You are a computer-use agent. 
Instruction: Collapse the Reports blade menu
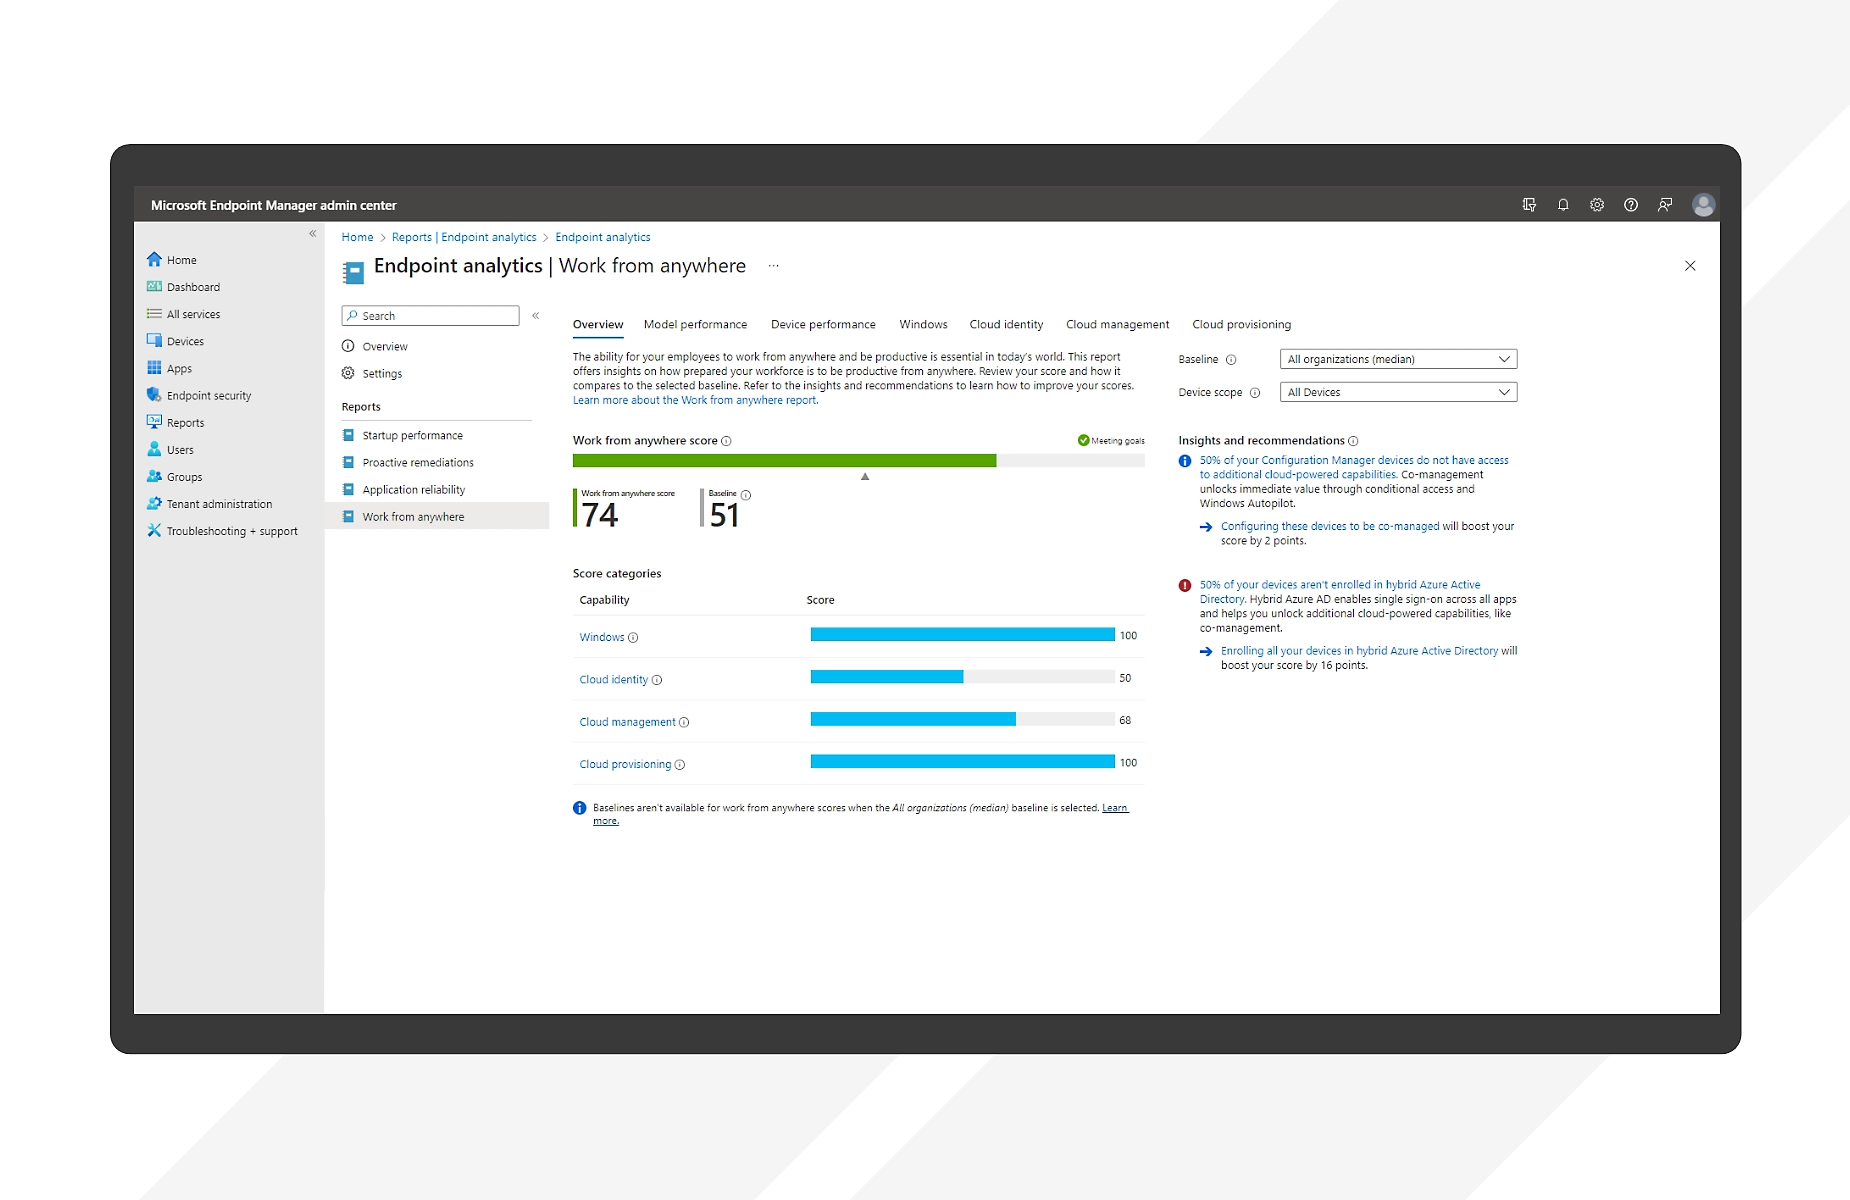[536, 316]
